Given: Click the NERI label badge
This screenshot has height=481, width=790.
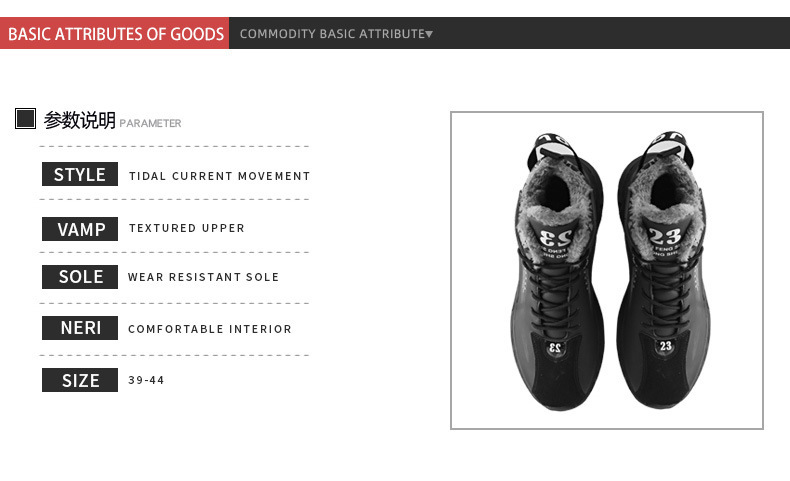Looking at the screenshot, I should (80, 328).
